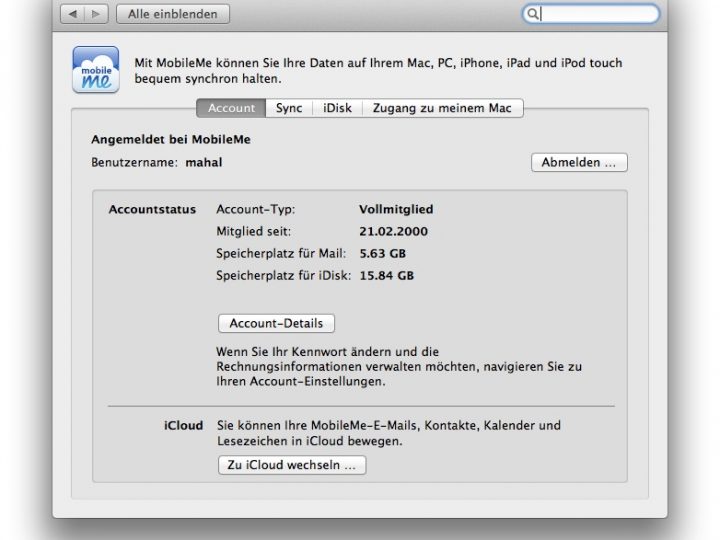The image size is (720, 540).
Task: Click username value mahal
Action: [204, 163]
